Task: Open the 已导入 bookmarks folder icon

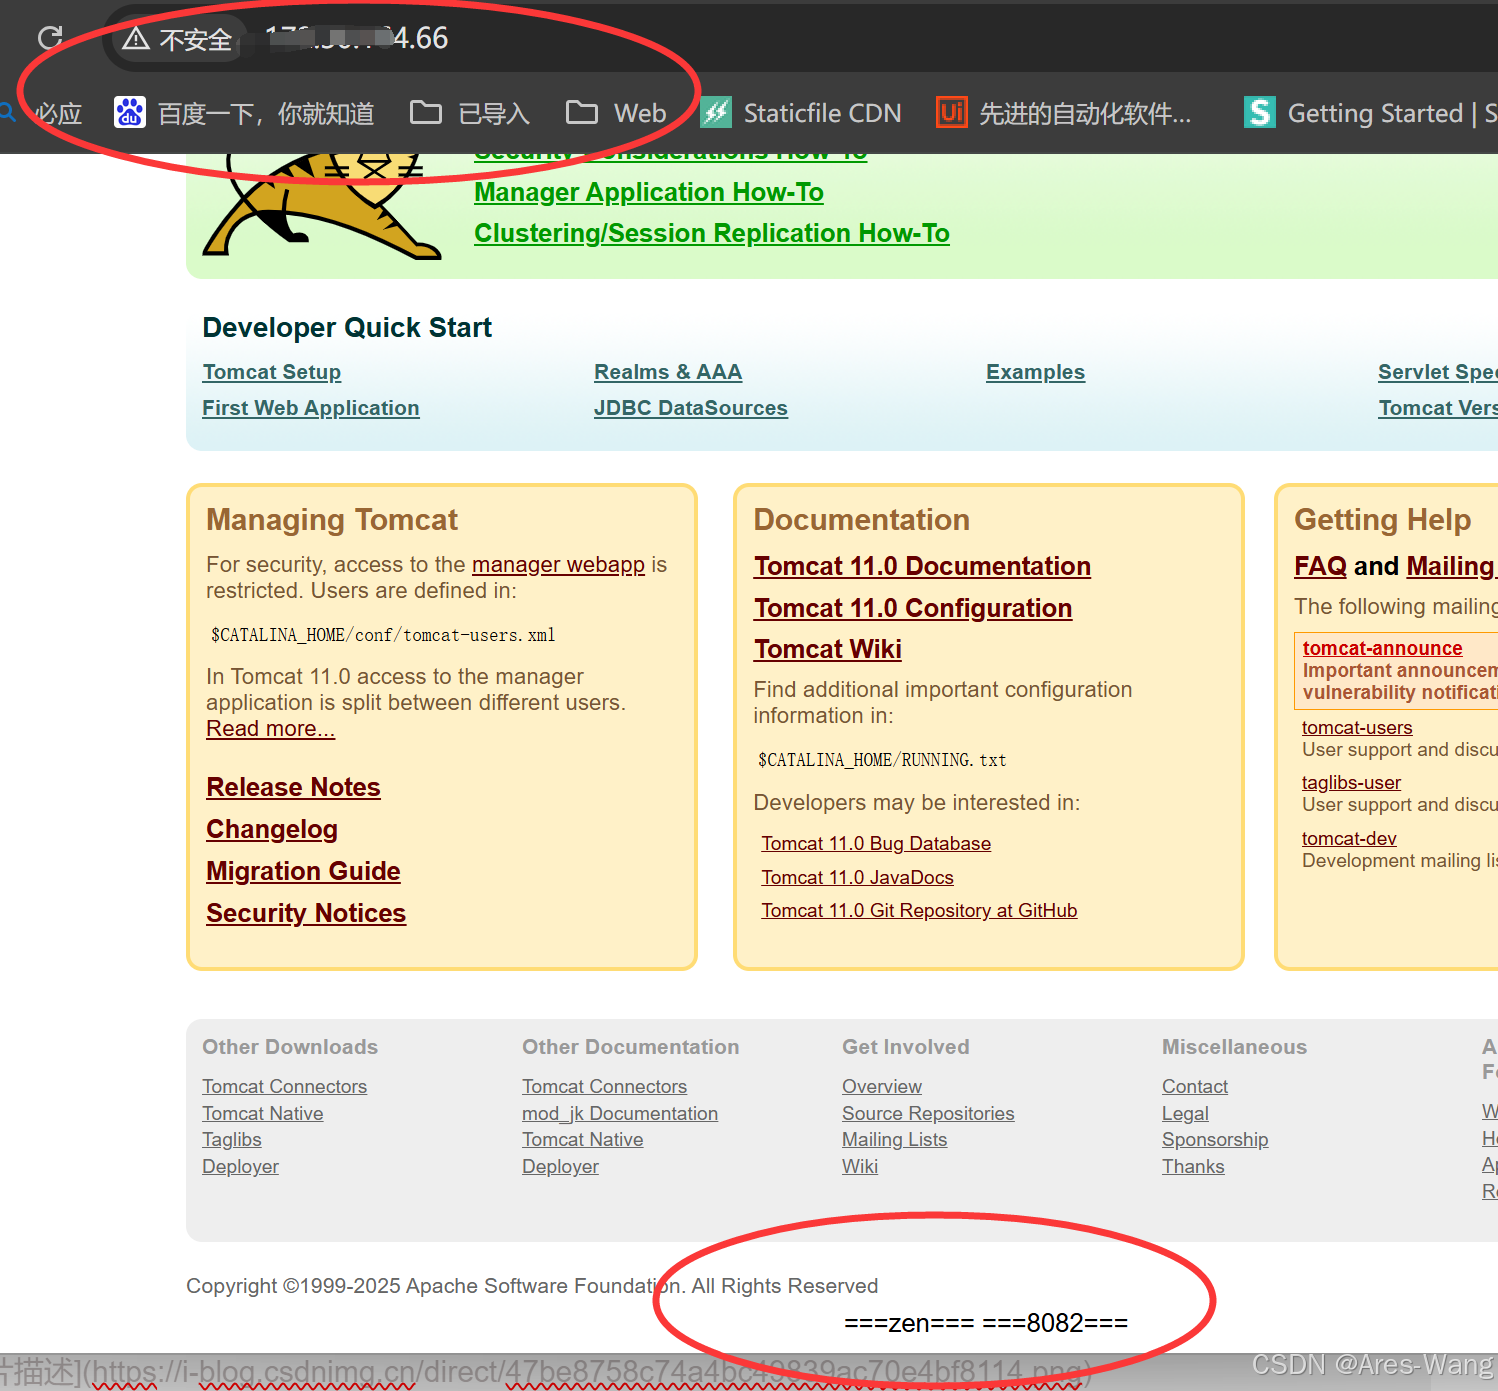Action: tap(426, 112)
